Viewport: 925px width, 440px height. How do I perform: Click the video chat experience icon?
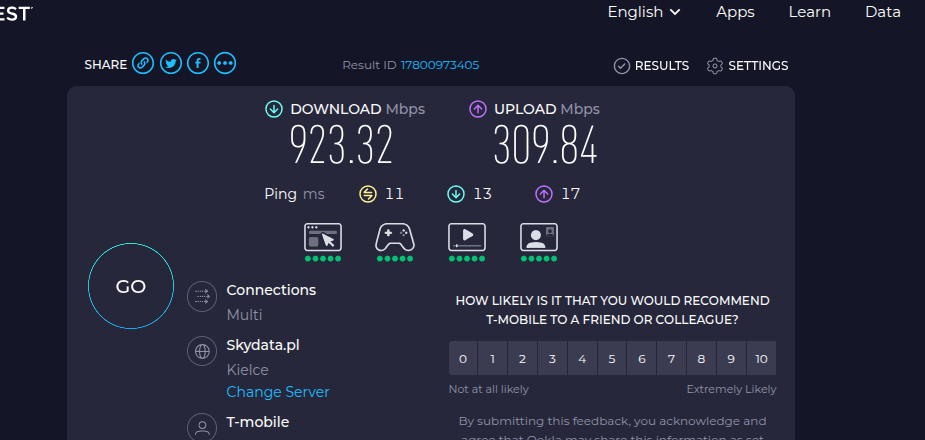point(539,237)
